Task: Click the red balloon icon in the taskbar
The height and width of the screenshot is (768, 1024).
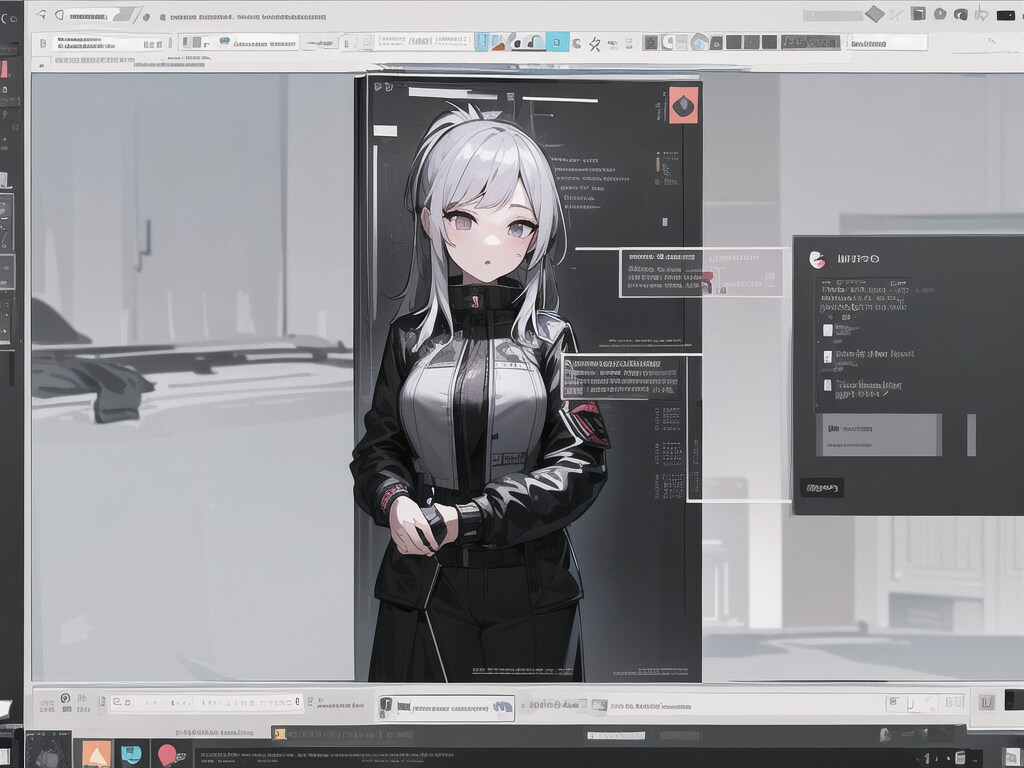Action: [x=167, y=754]
